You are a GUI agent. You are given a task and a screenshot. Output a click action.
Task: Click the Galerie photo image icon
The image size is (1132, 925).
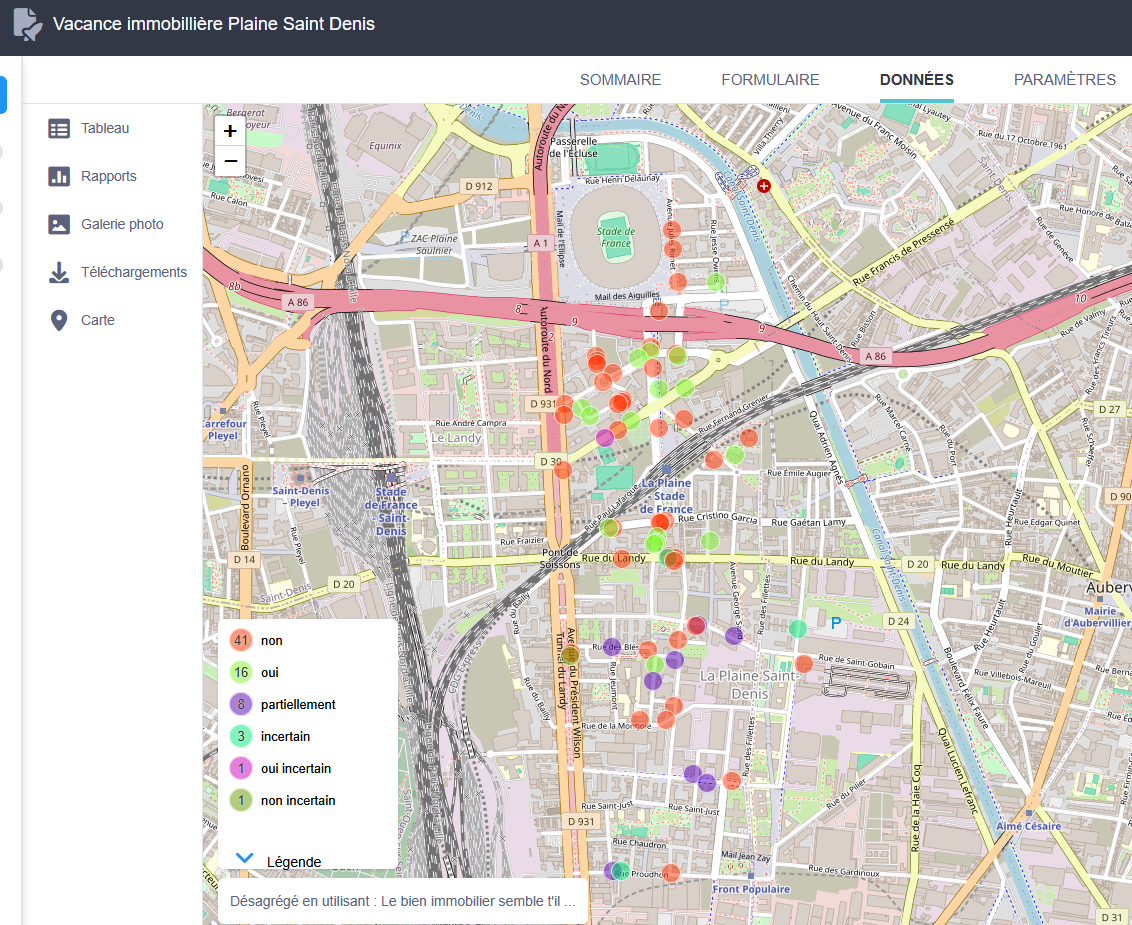59,224
